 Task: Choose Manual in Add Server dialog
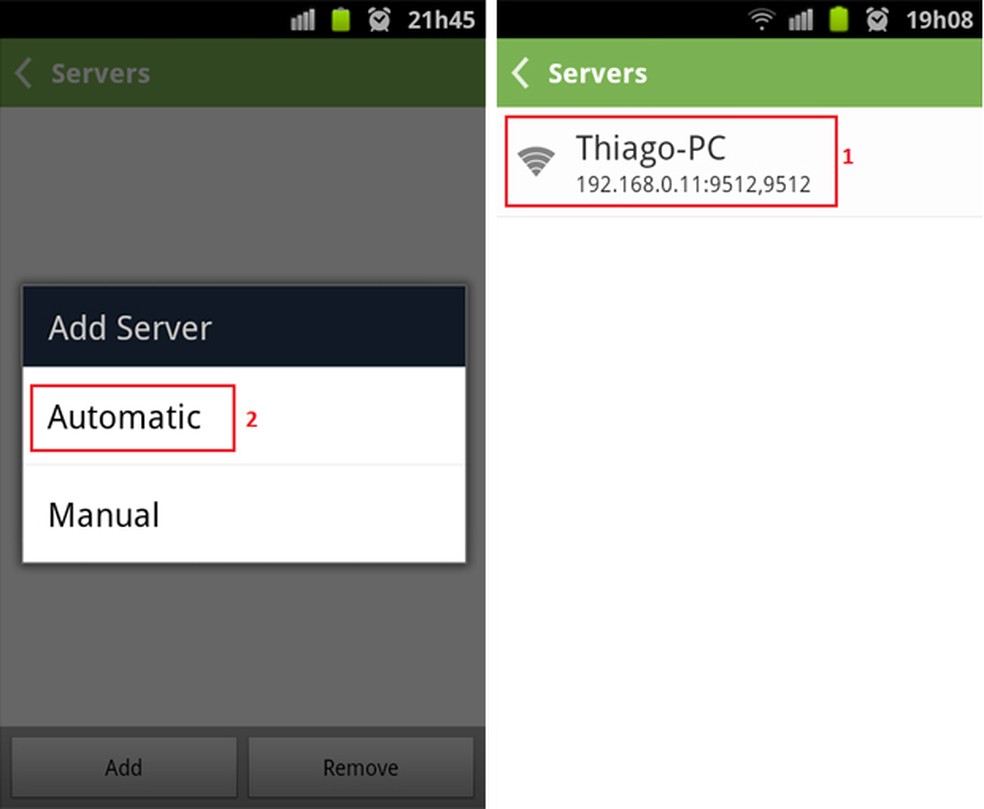coord(244,515)
